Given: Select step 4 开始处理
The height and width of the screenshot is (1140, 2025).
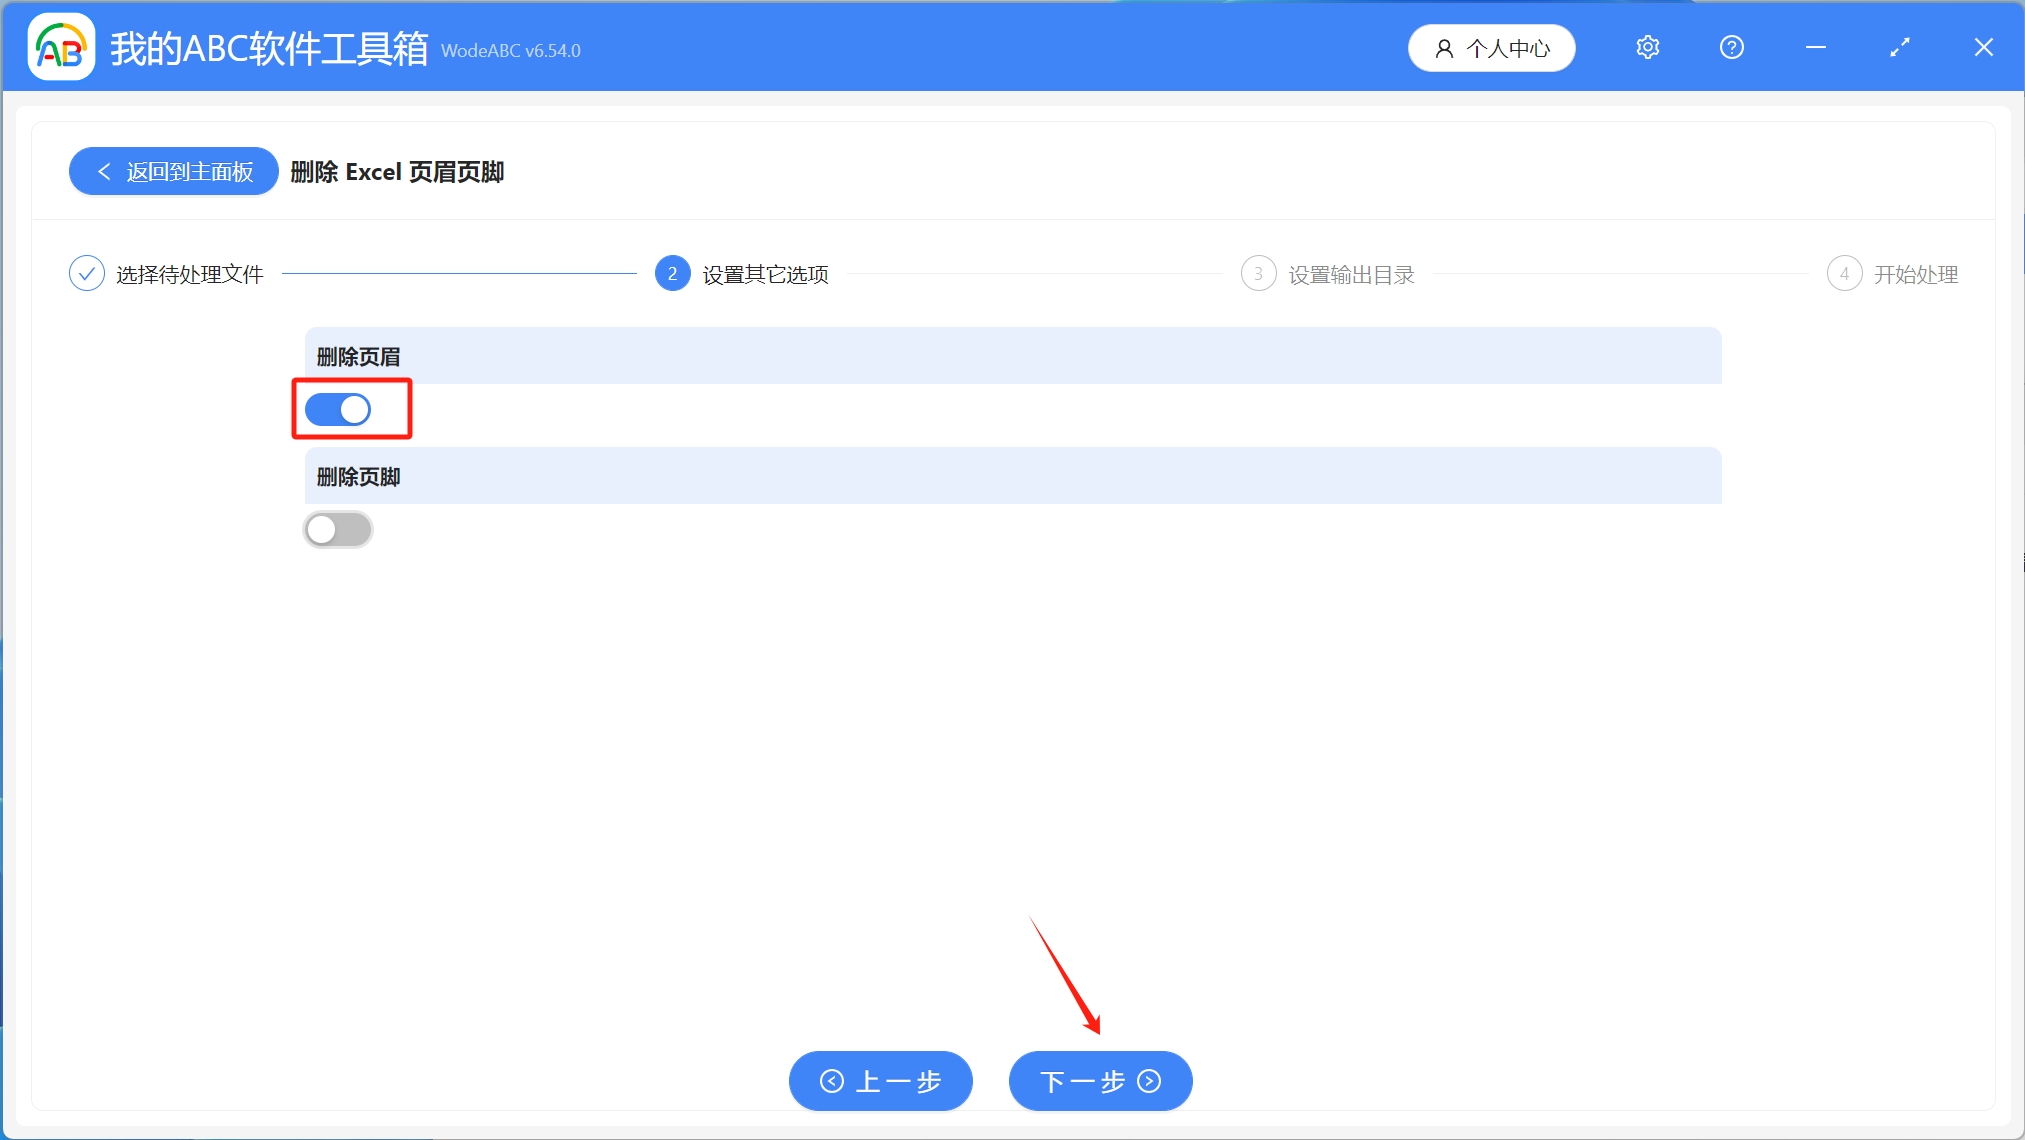Looking at the screenshot, I should (x=1845, y=272).
